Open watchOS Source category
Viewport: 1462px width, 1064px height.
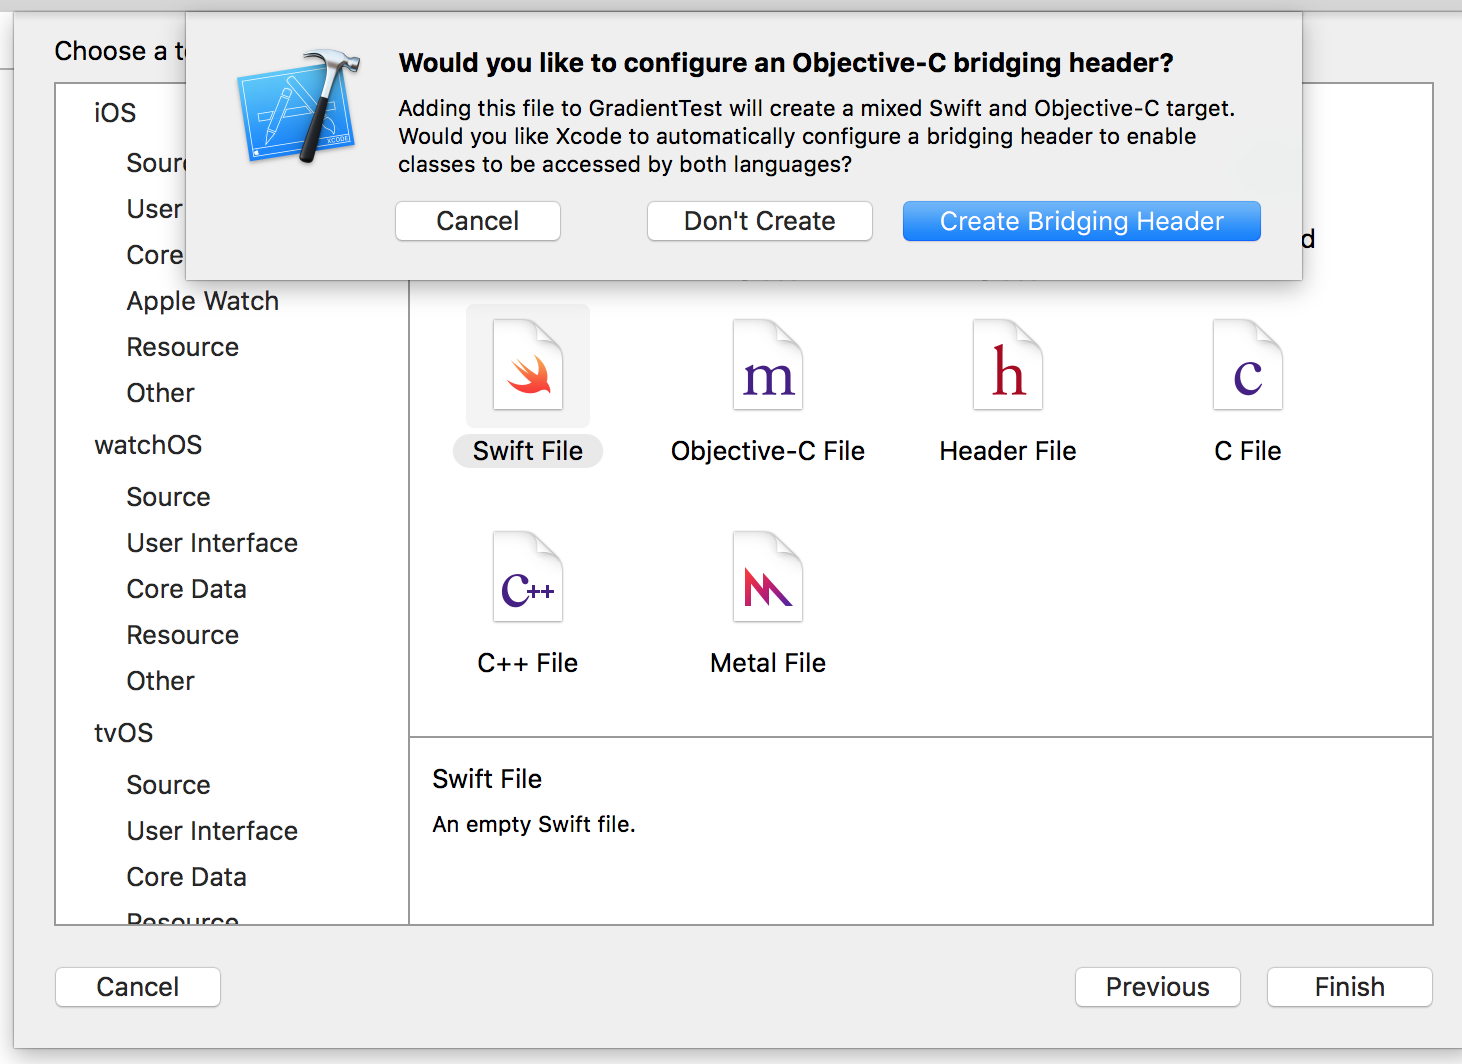pos(168,497)
